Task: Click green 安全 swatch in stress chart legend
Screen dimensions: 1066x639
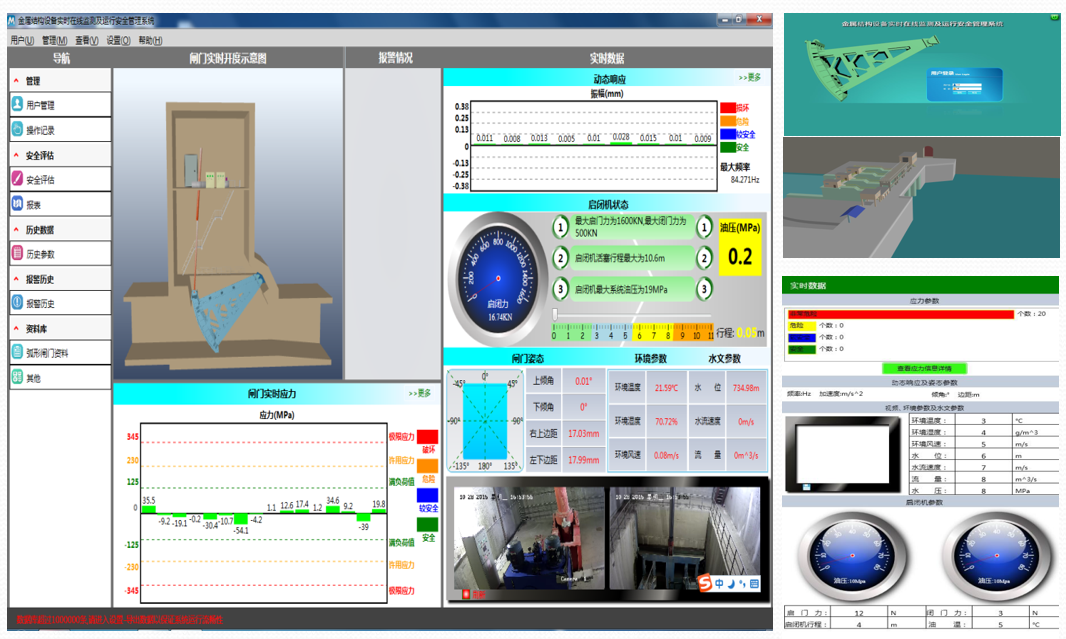Action: pos(427,524)
